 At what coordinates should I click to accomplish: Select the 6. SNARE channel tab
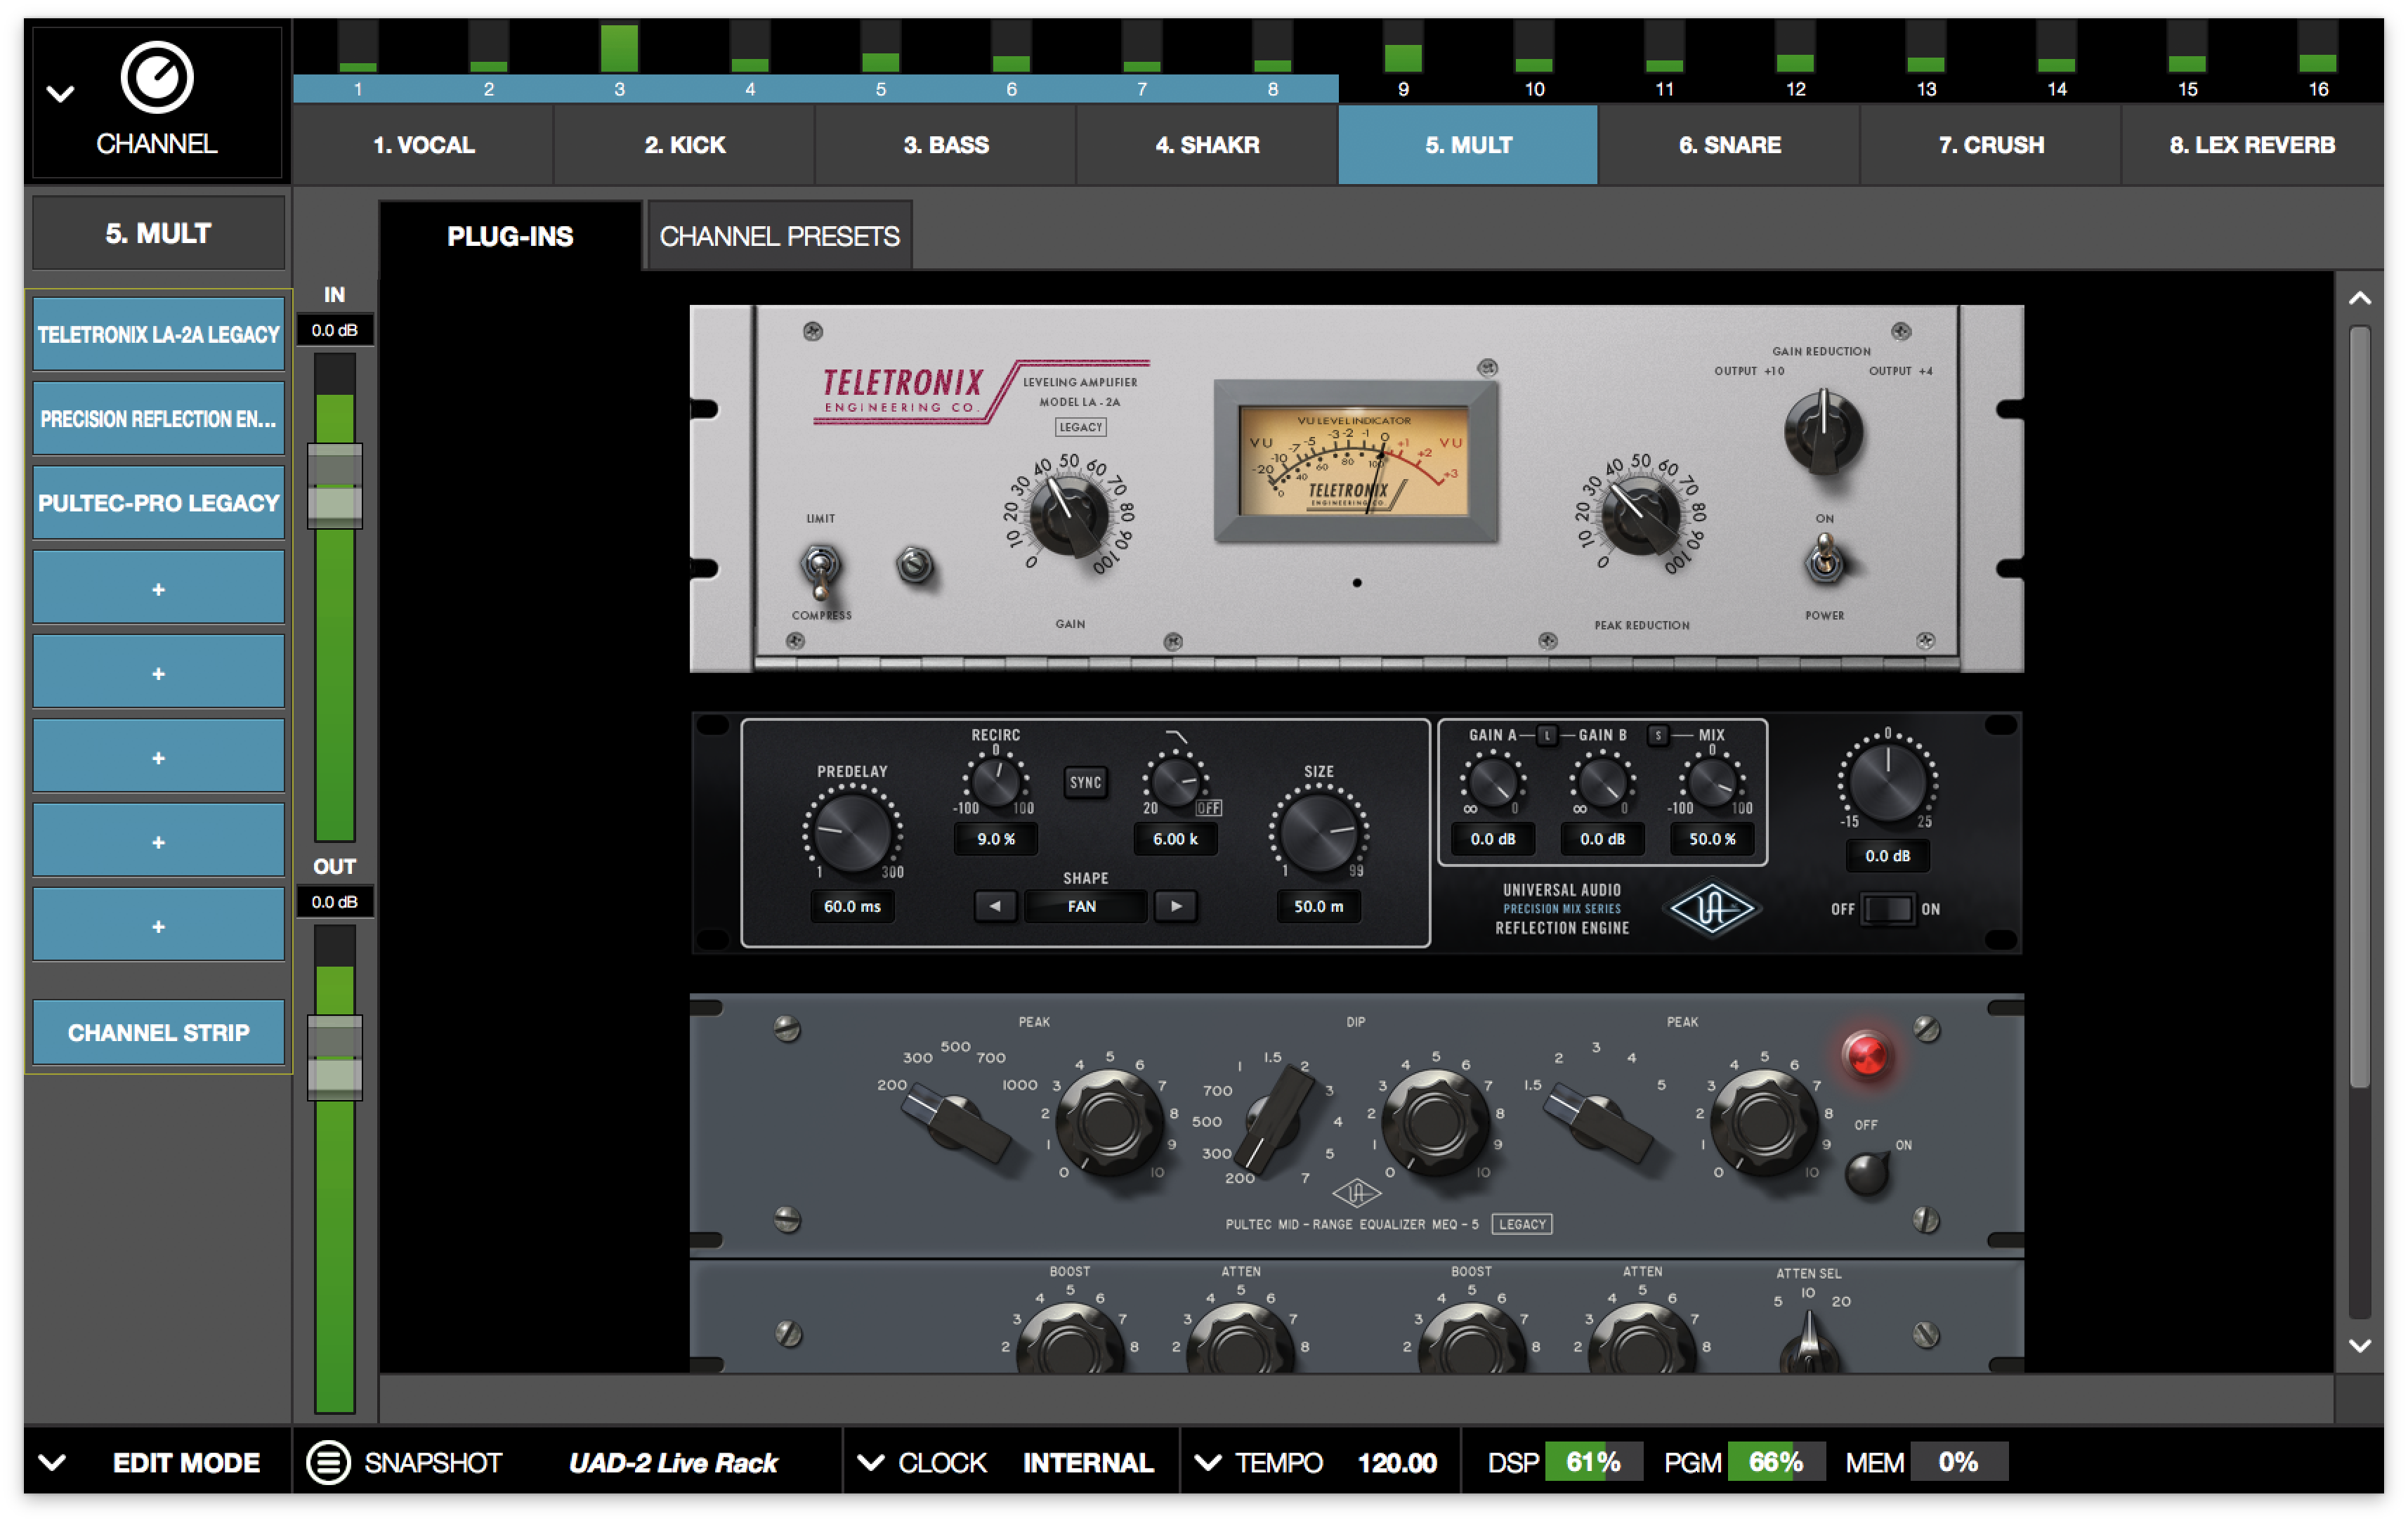[x=1729, y=145]
